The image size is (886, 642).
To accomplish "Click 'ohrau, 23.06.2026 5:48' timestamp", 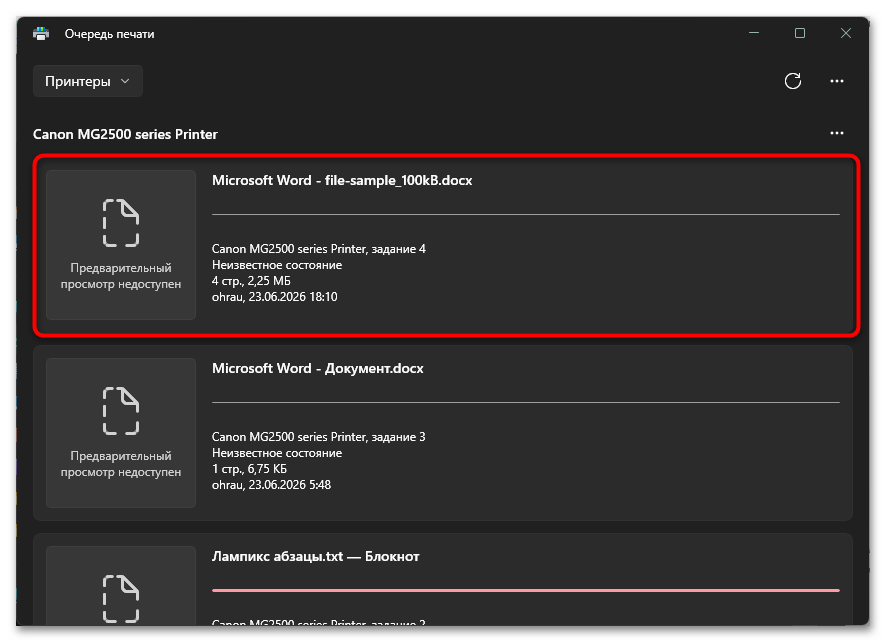I will (x=271, y=485).
